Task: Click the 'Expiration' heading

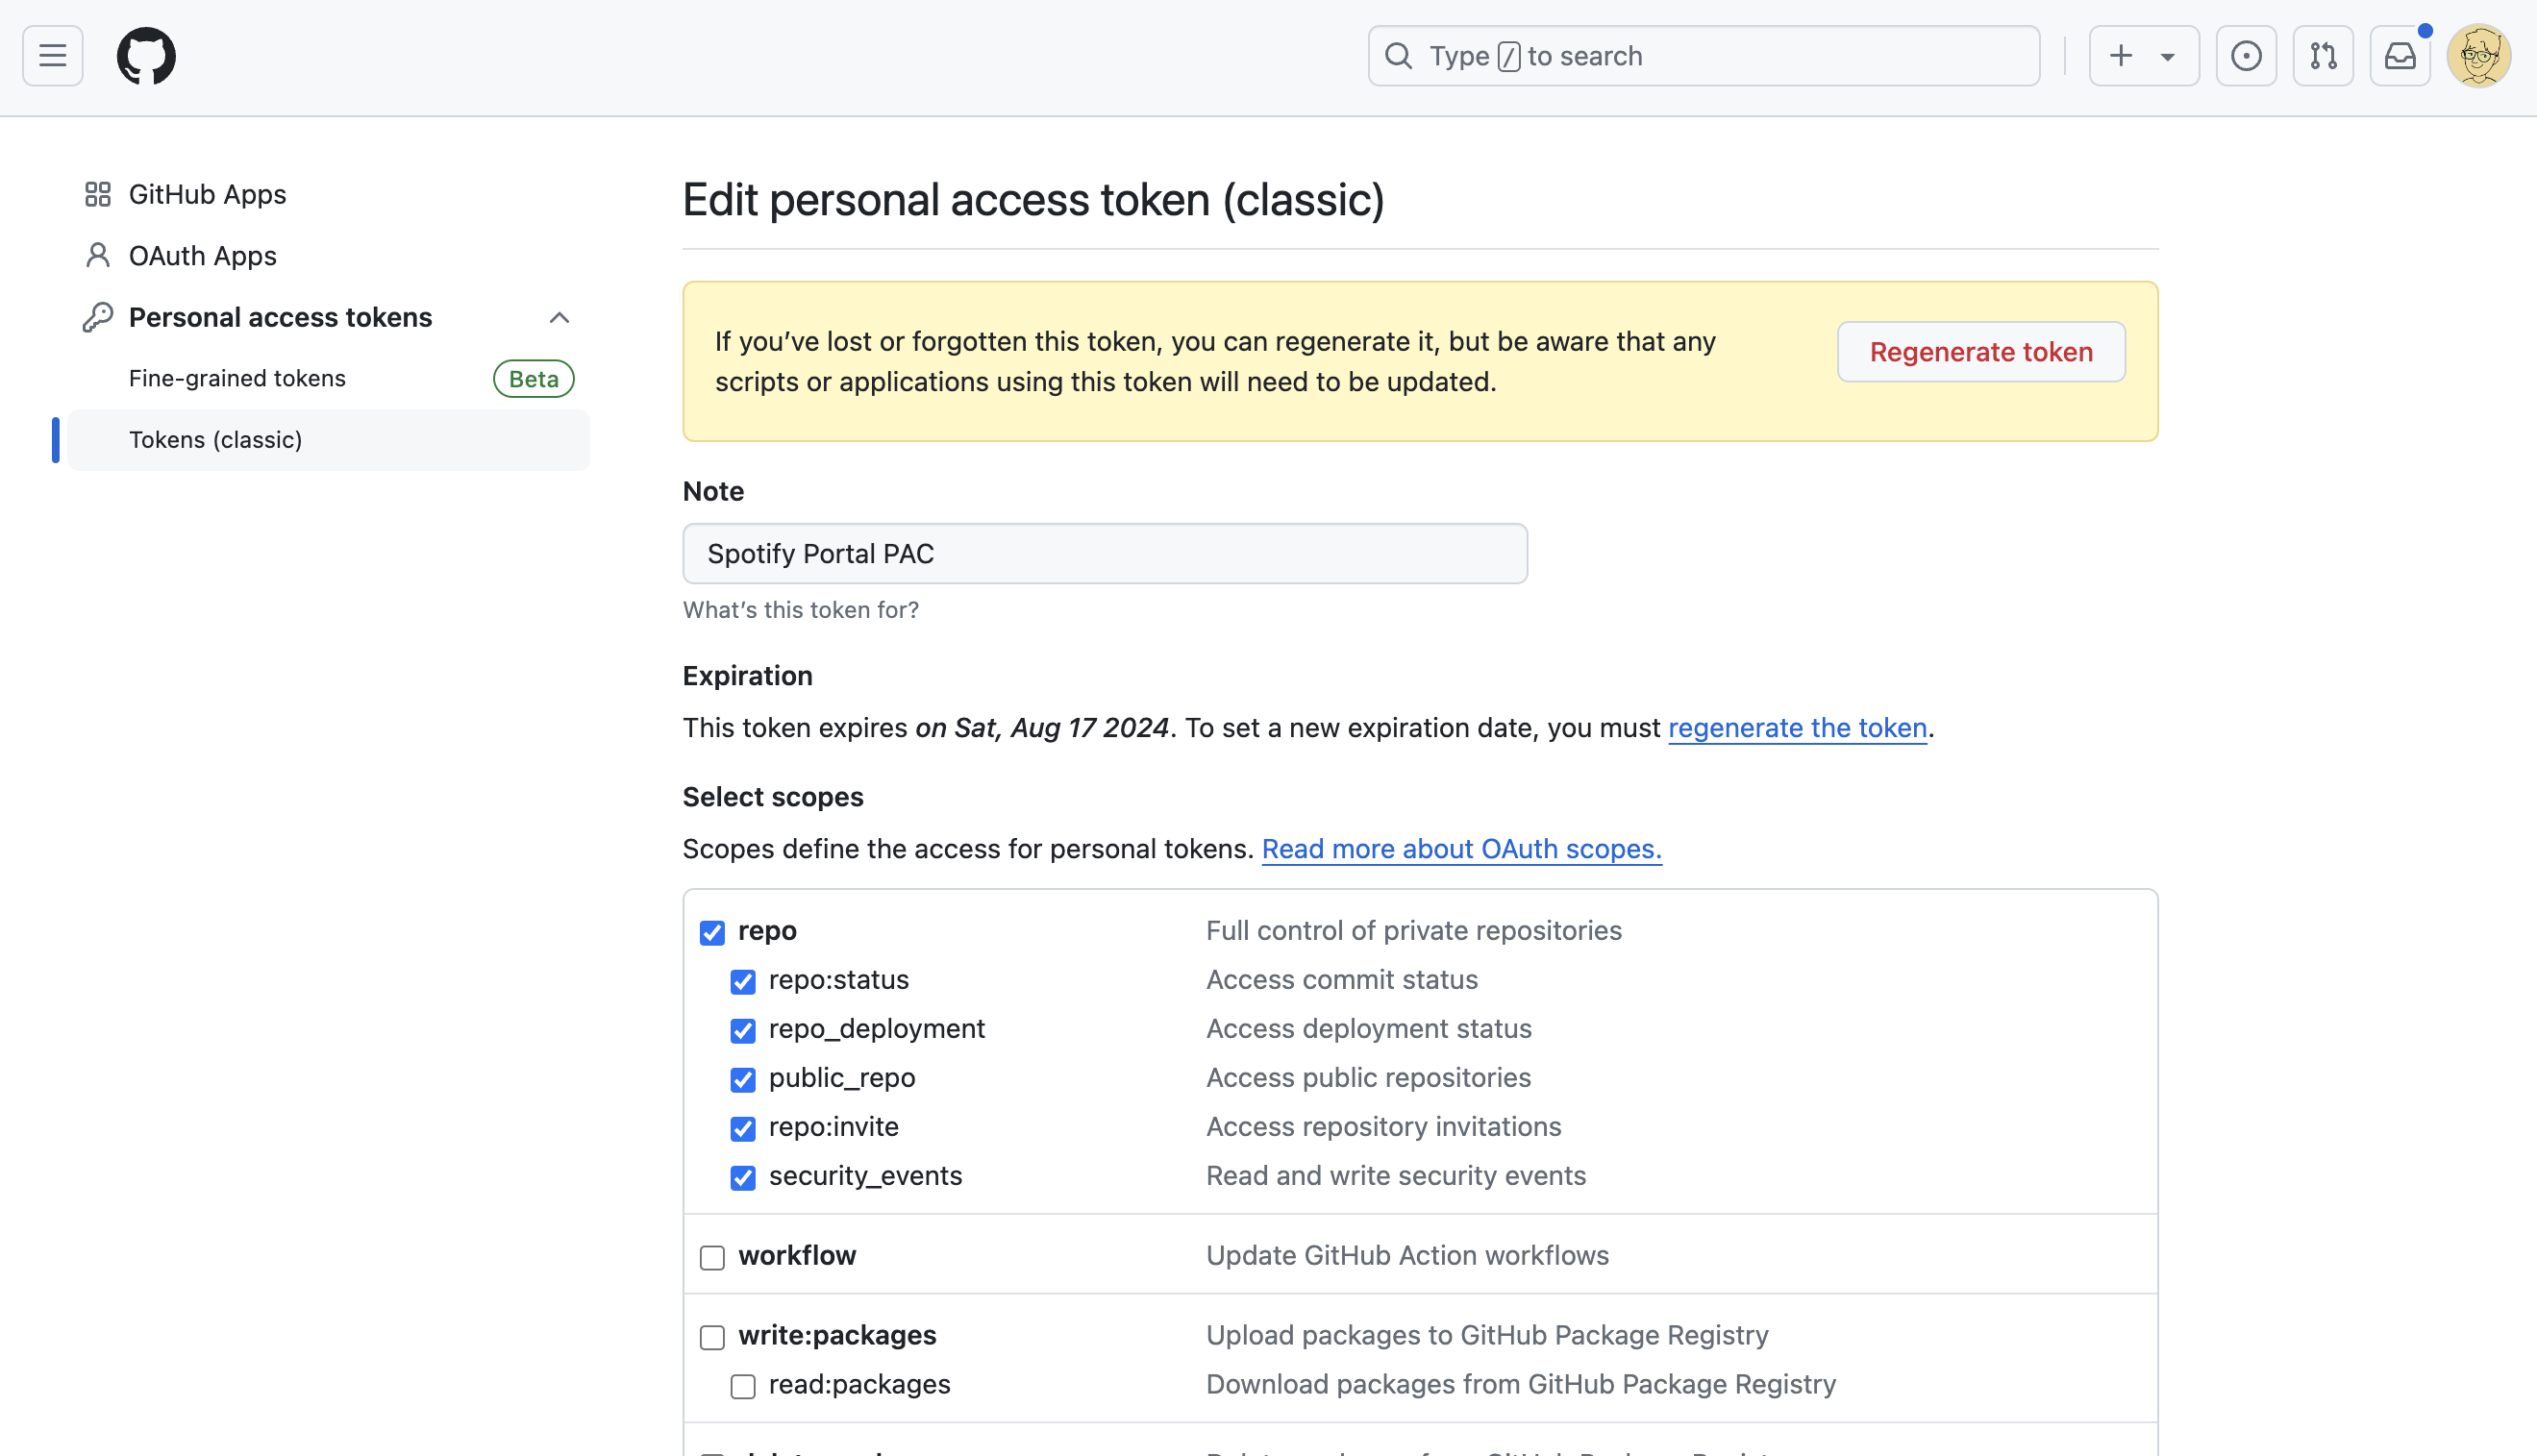Action: (x=747, y=676)
